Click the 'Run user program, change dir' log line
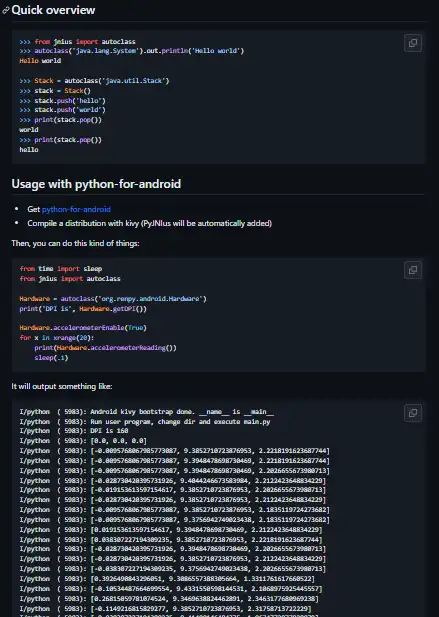Screen dimensions: 439x617 point(145,421)
